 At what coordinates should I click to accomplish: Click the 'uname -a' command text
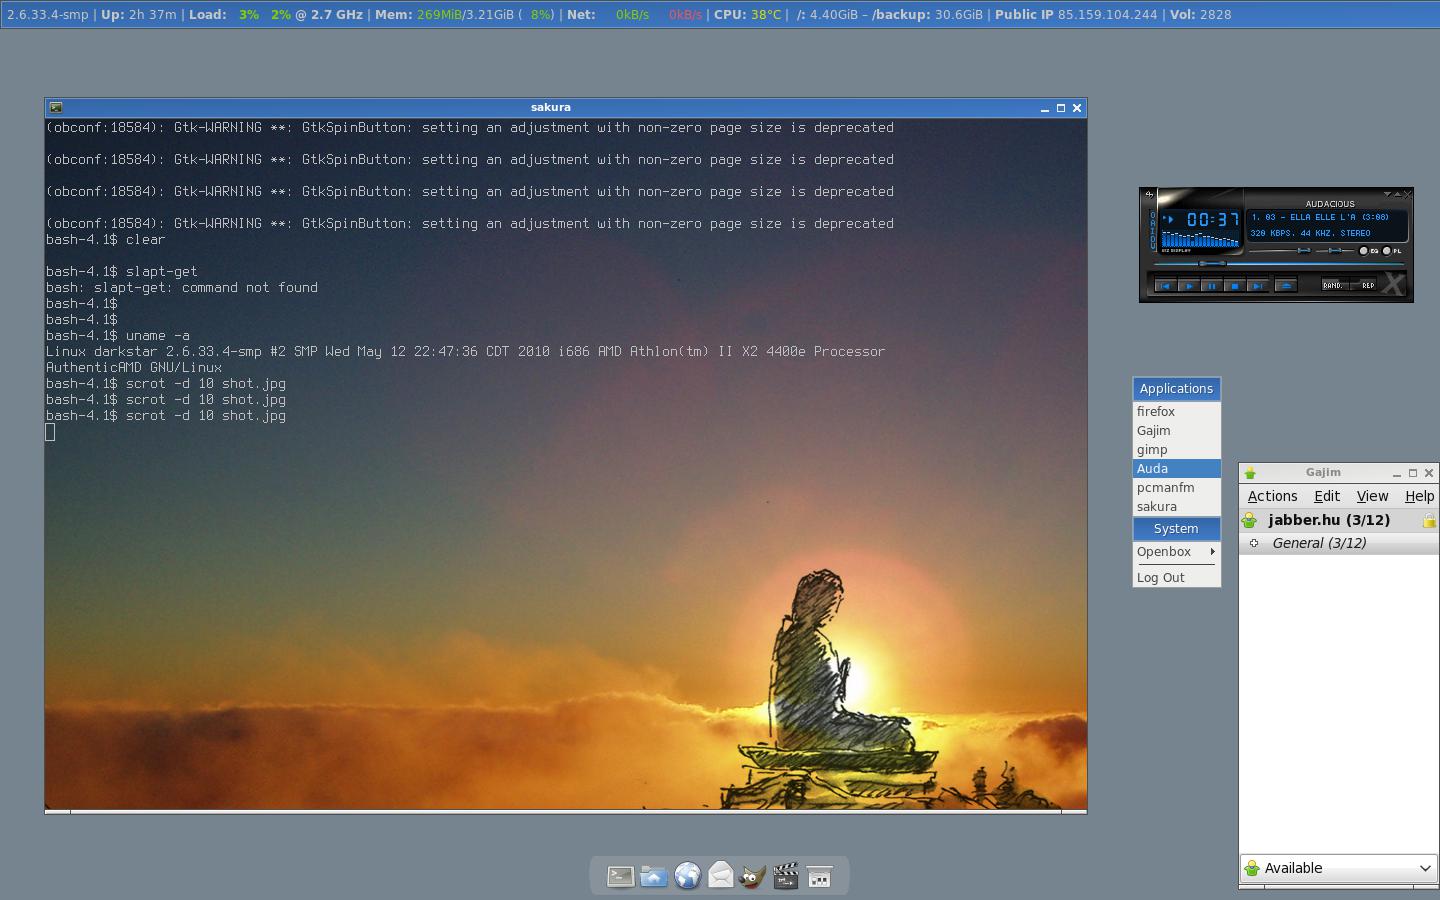pos(157,335)
